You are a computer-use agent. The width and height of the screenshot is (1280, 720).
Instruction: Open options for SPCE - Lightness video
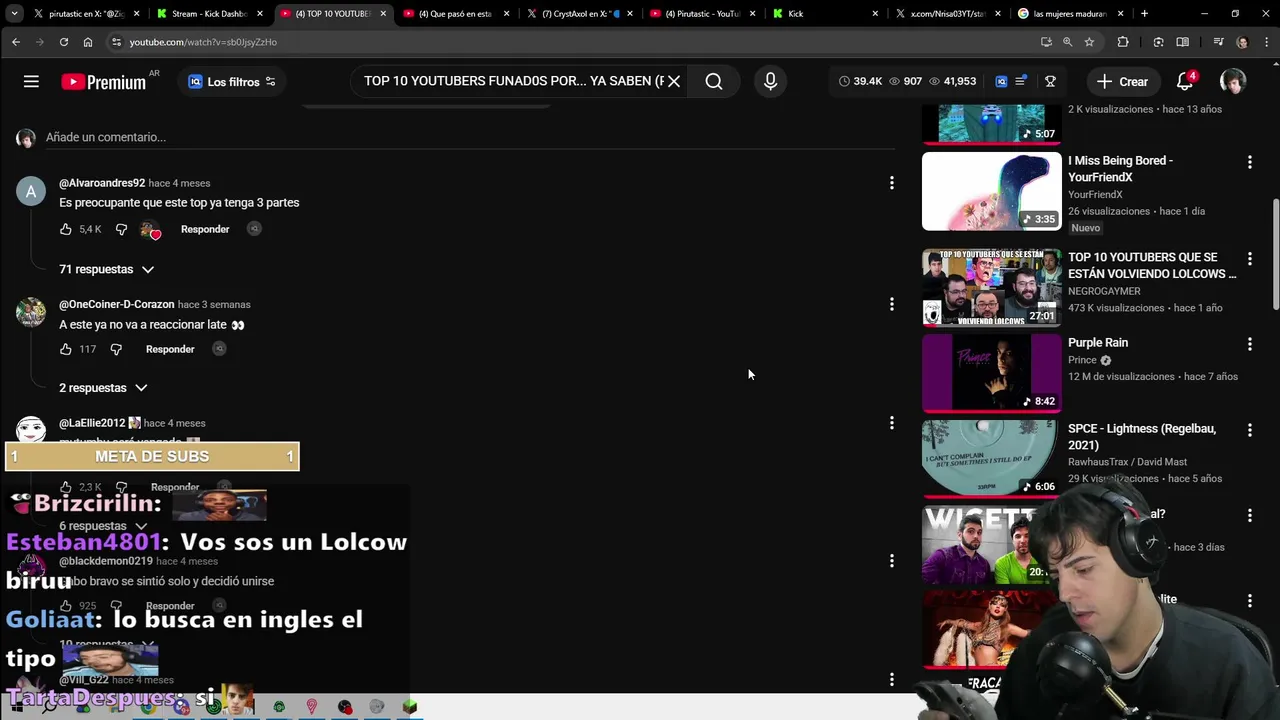tap(1250, 429)
